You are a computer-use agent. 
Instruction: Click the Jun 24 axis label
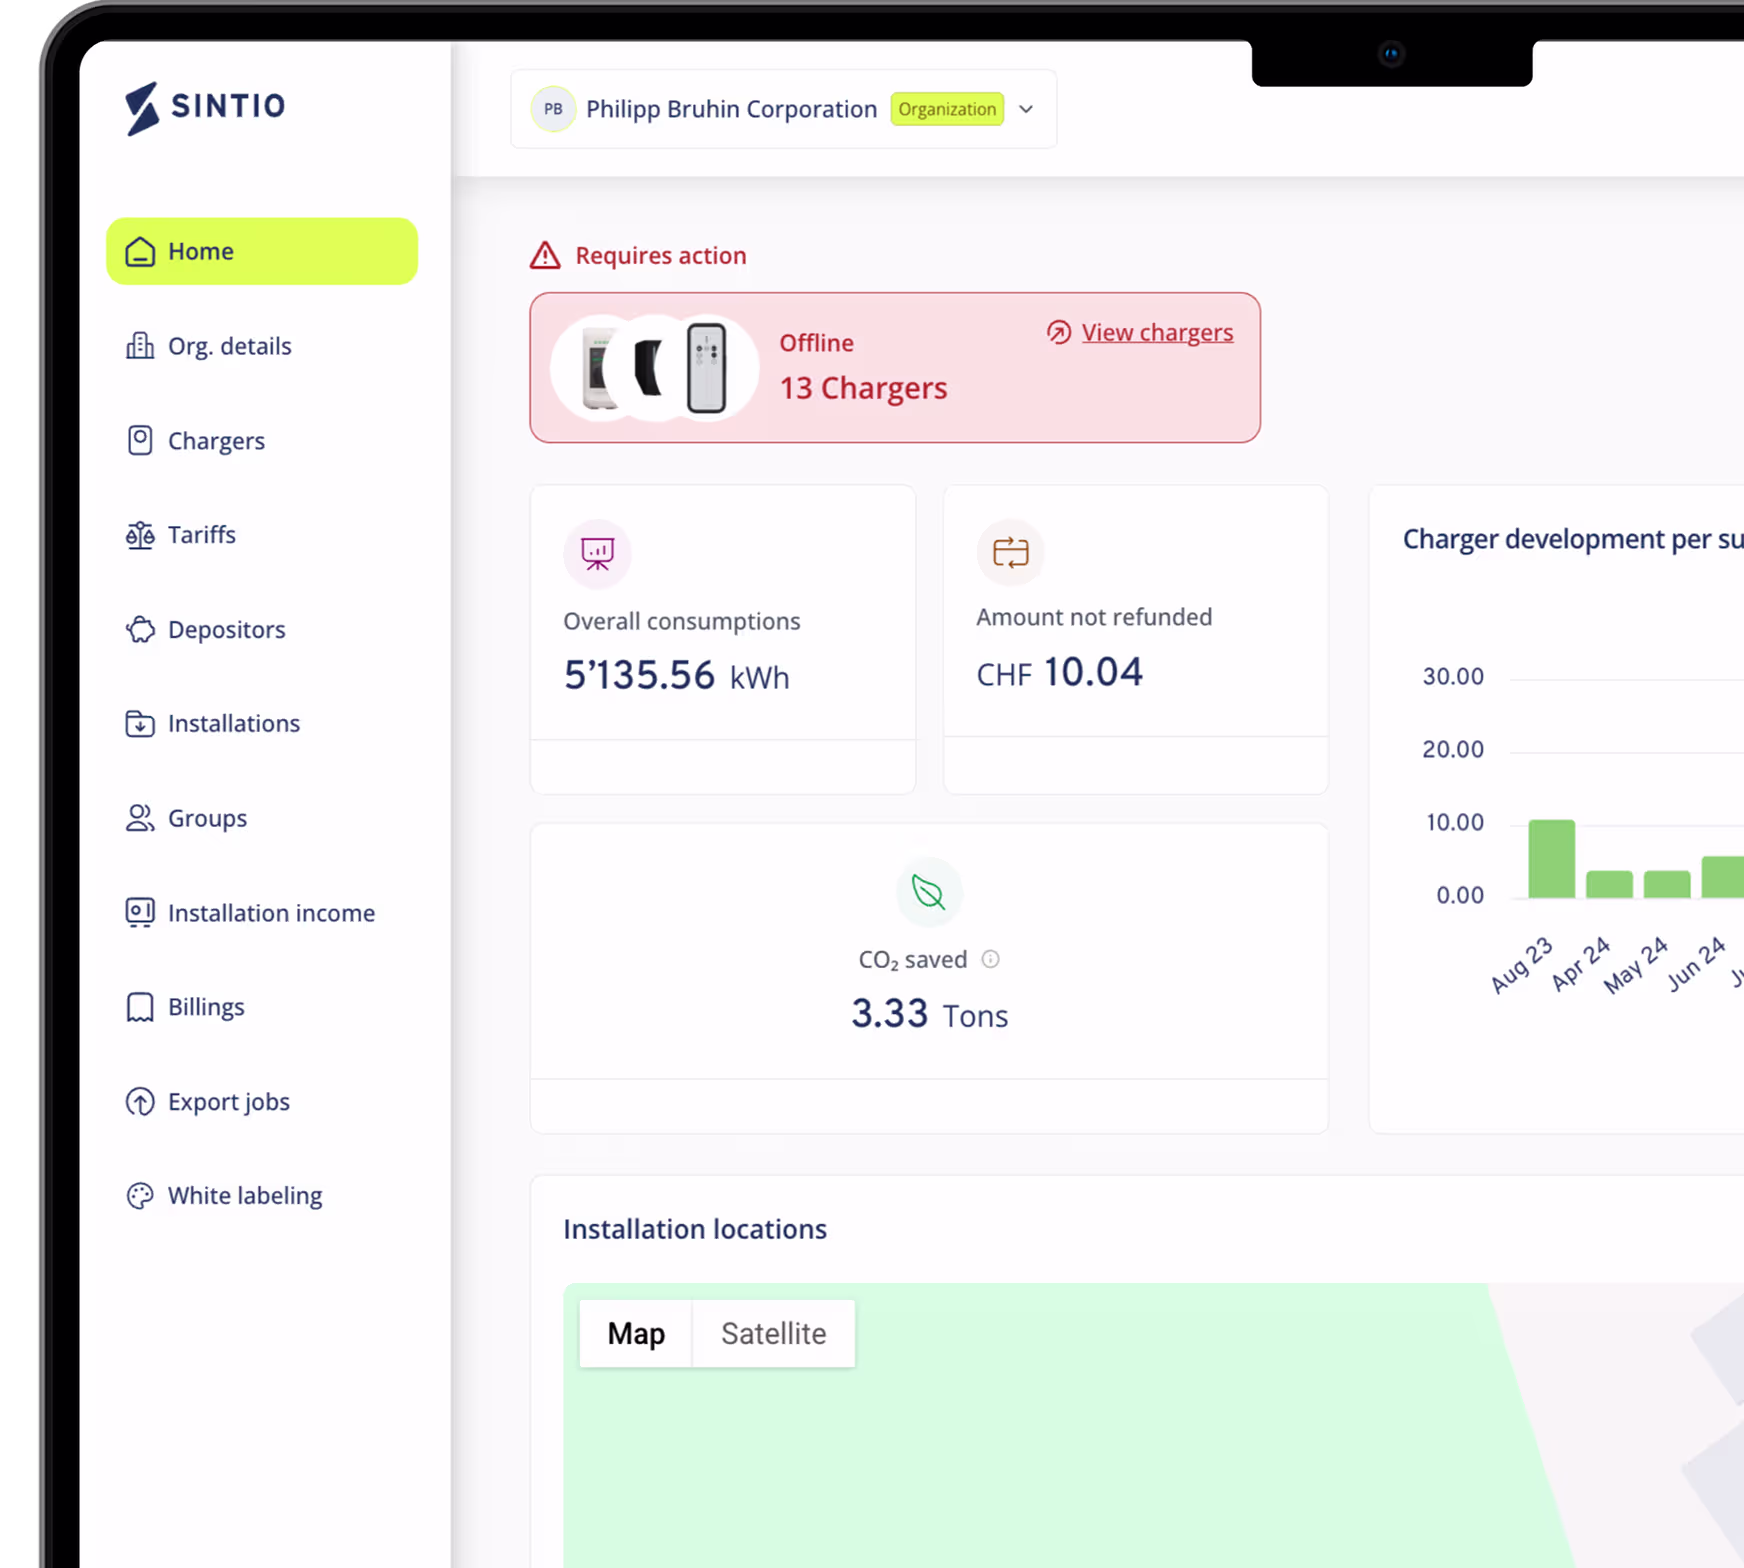click(1696, 964)
